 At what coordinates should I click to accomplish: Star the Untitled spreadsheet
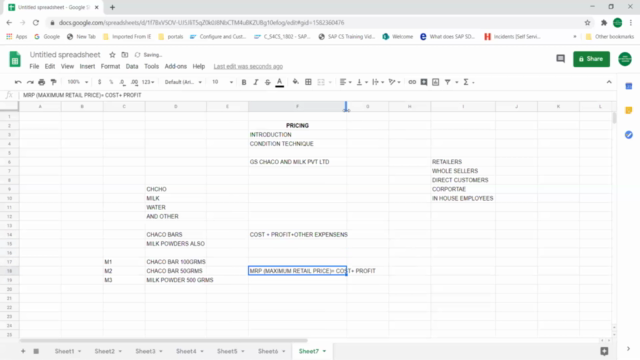(112, 55)
